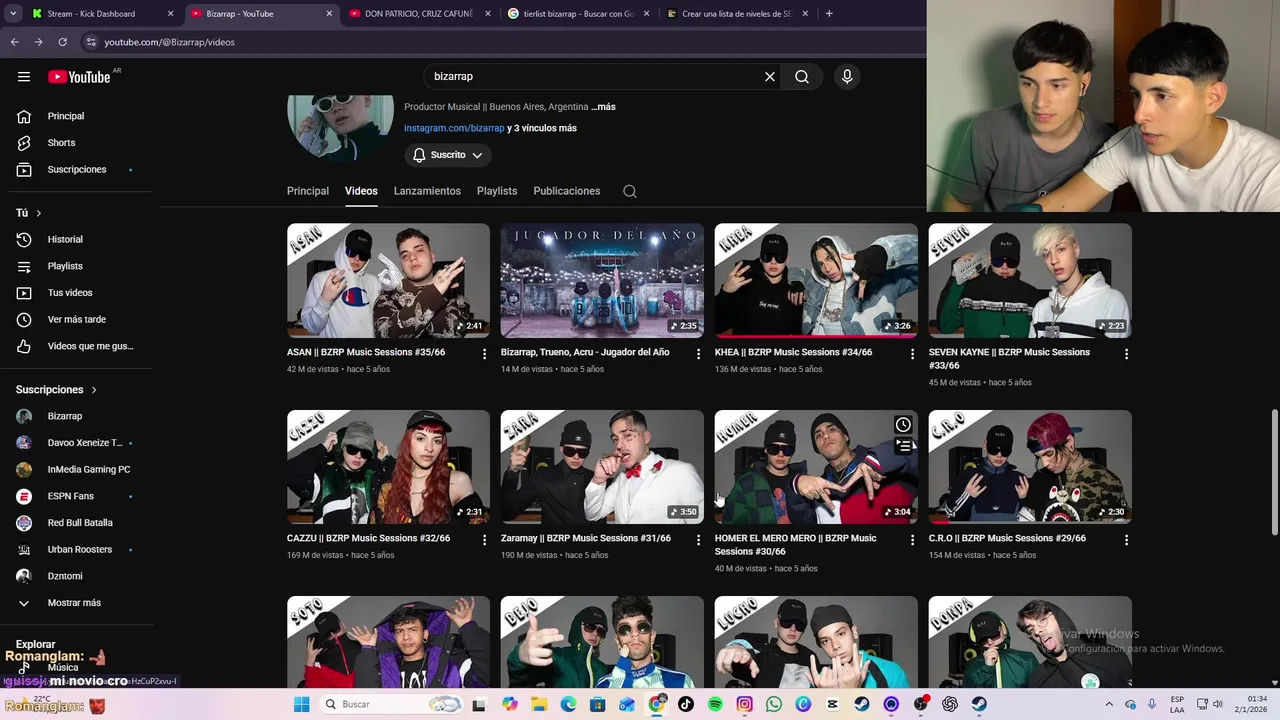Click the magnifier search button
Image resolution: width=1280 pixels, height=720 pixels.
coord(802,77)
